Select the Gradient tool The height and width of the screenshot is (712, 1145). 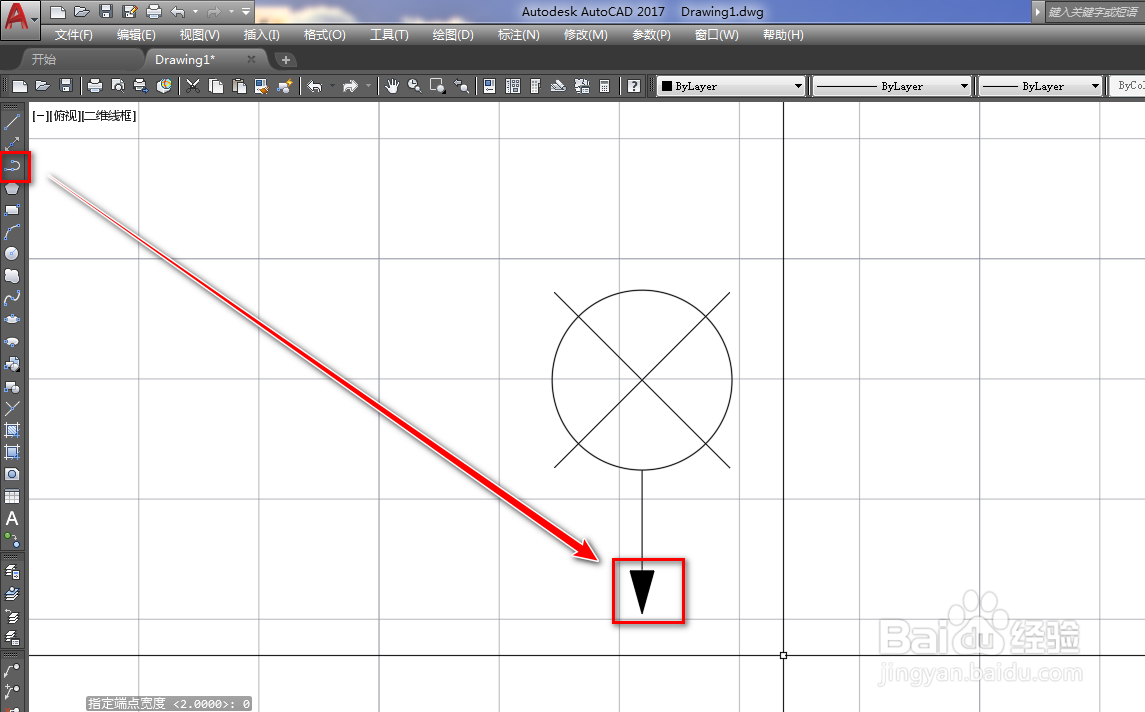click(12, 452)
